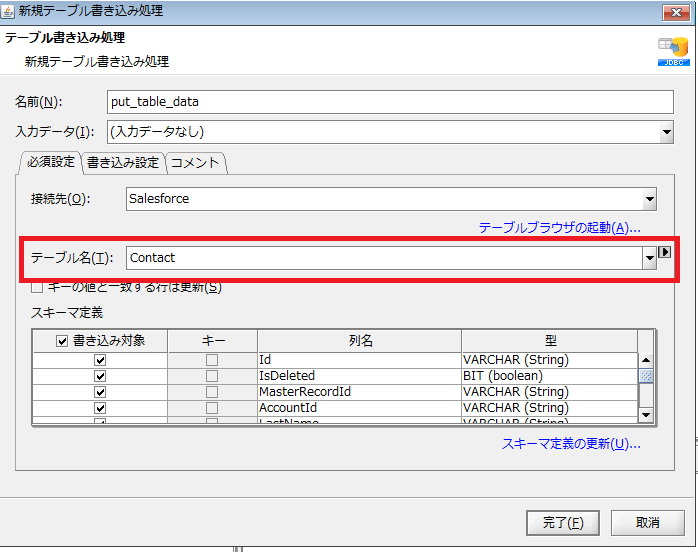Click the JDBC table icon in header
This screenshot has height=552, width=698.
coord(674,52)
